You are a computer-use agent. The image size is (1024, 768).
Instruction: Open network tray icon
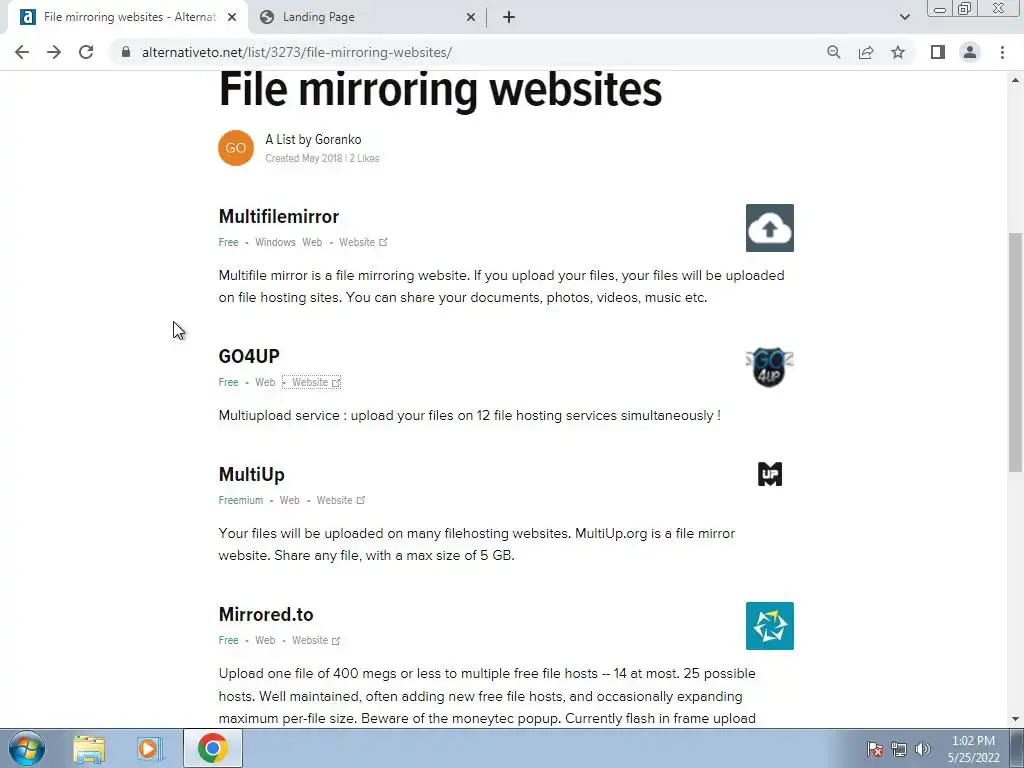[x=899, y=749]
